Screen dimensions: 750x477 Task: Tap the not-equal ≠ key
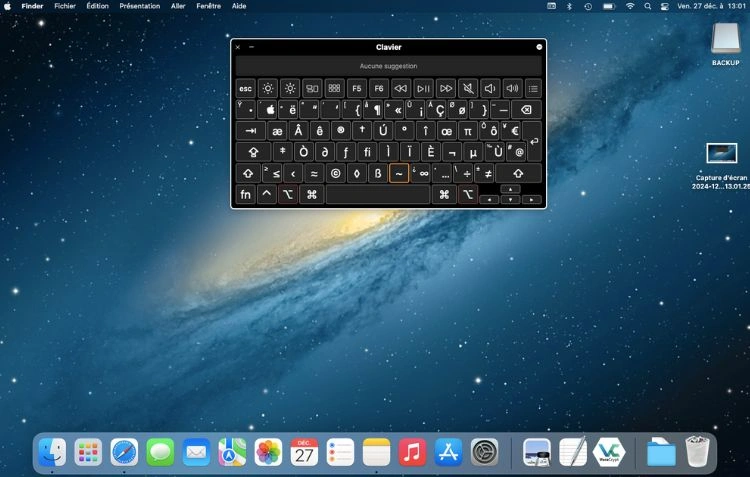[484, 173]
